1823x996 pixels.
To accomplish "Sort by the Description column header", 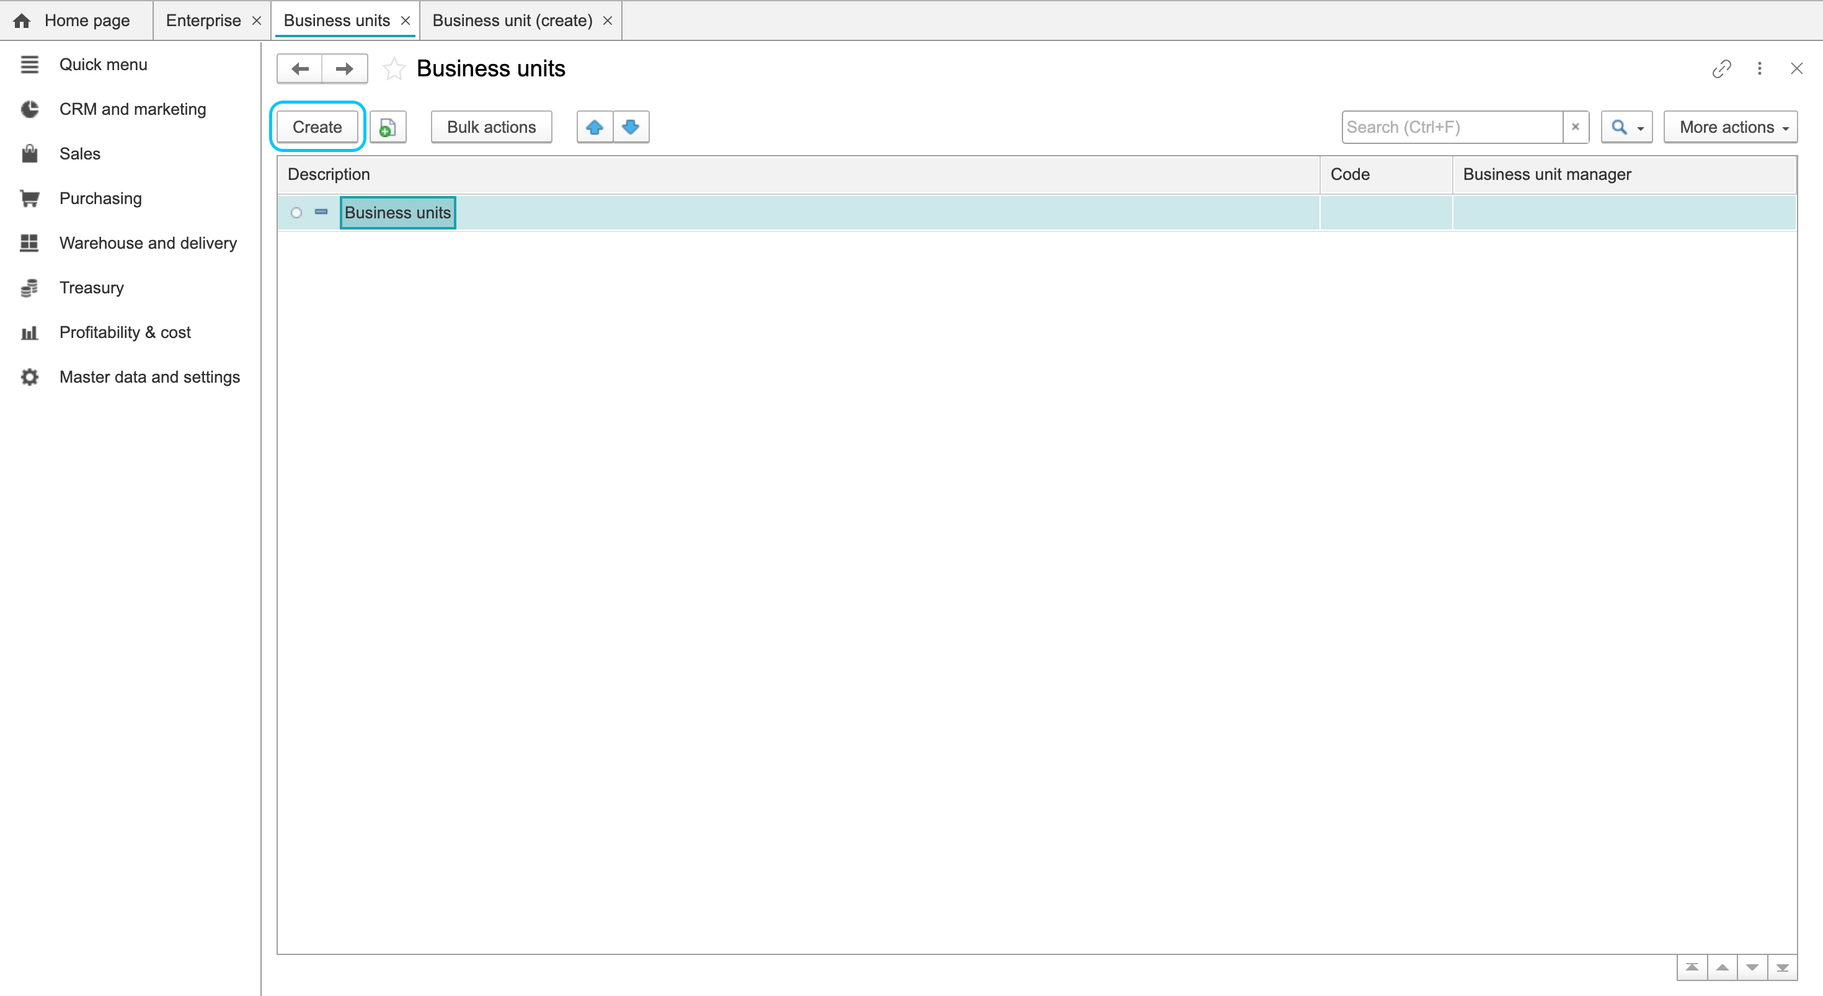I will (798, 174).
